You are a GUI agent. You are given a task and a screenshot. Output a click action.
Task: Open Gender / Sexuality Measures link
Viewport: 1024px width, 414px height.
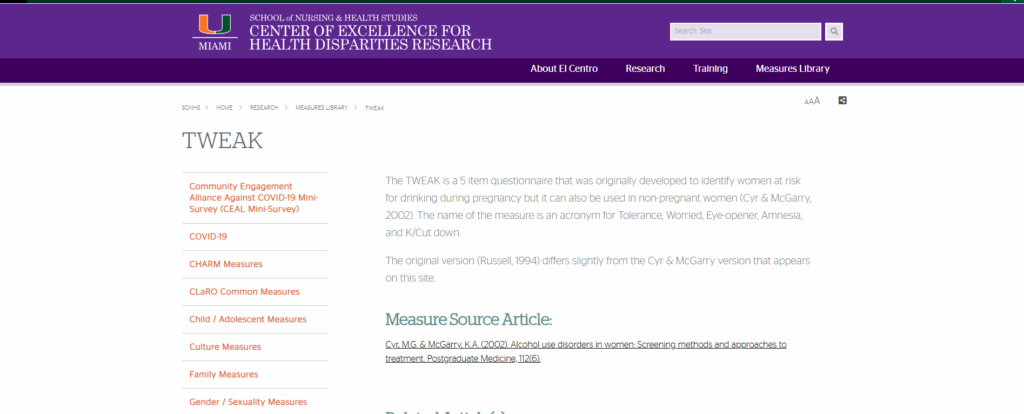coord(248,402)
